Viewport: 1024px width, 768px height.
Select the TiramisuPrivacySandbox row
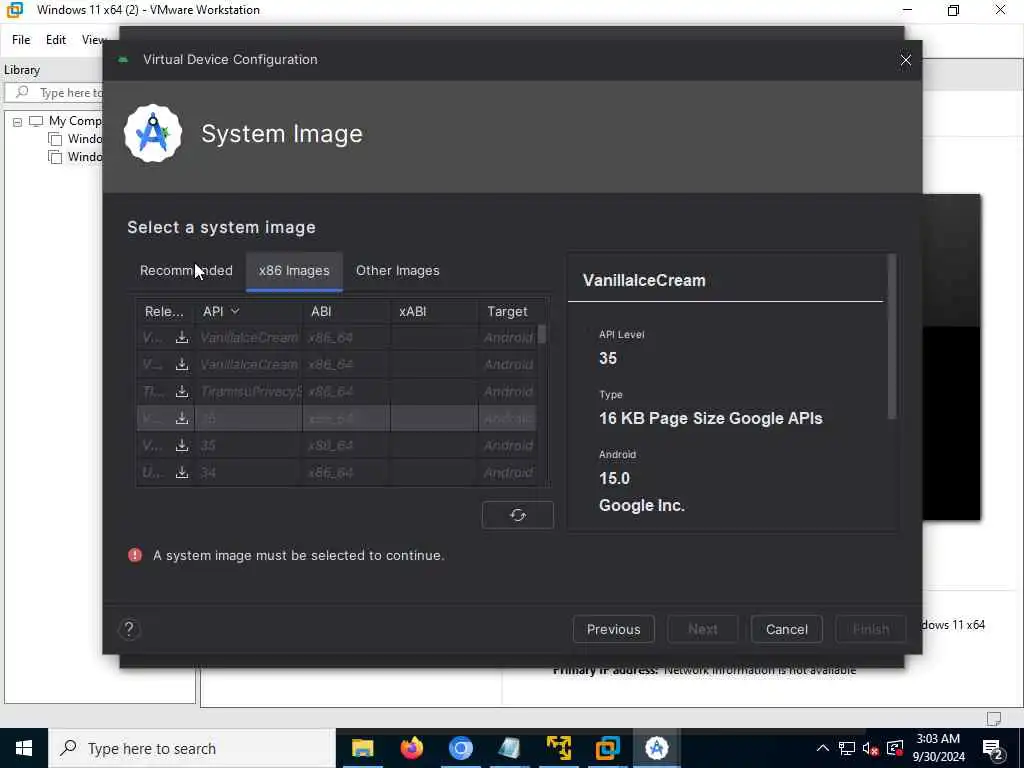point(336,391)
